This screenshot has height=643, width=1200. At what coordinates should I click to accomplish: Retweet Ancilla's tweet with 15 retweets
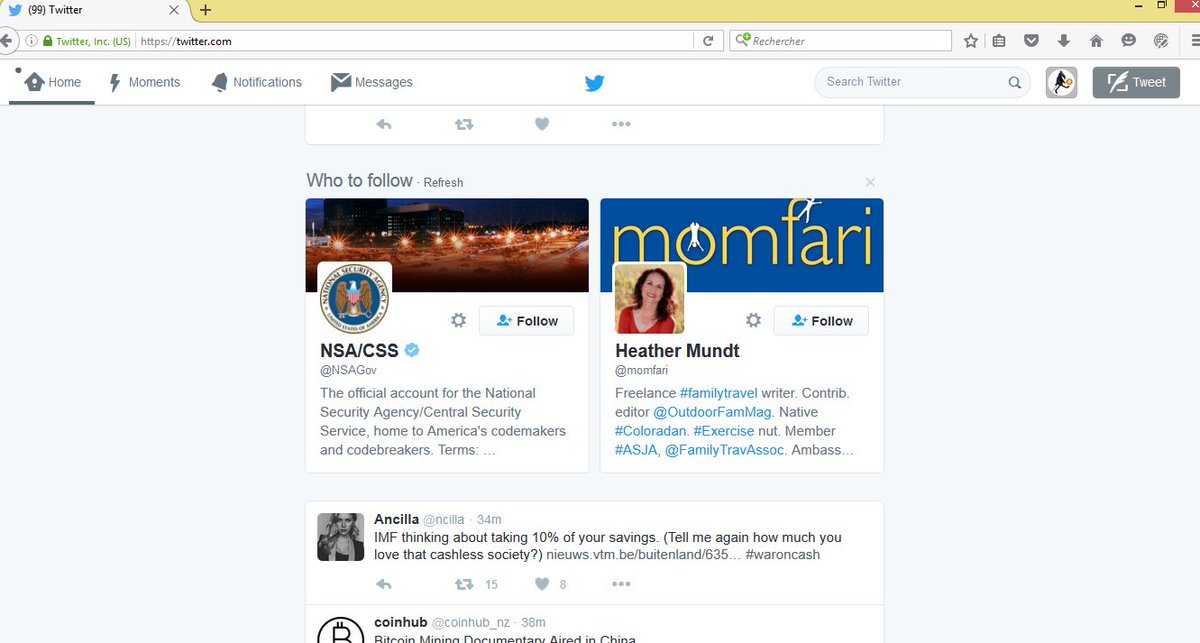464,584
